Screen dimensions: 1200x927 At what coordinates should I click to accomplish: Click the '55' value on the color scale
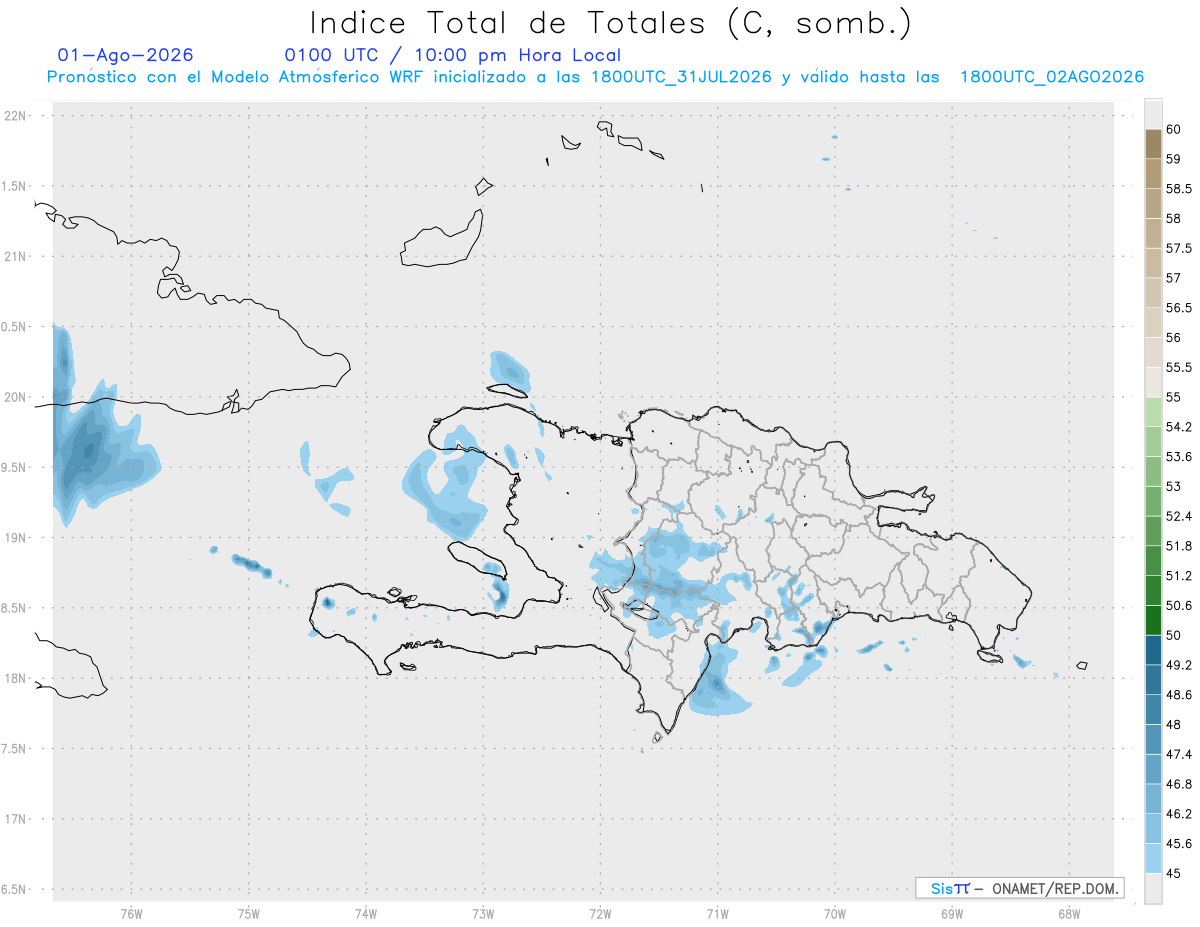[x=1173, y=397]
